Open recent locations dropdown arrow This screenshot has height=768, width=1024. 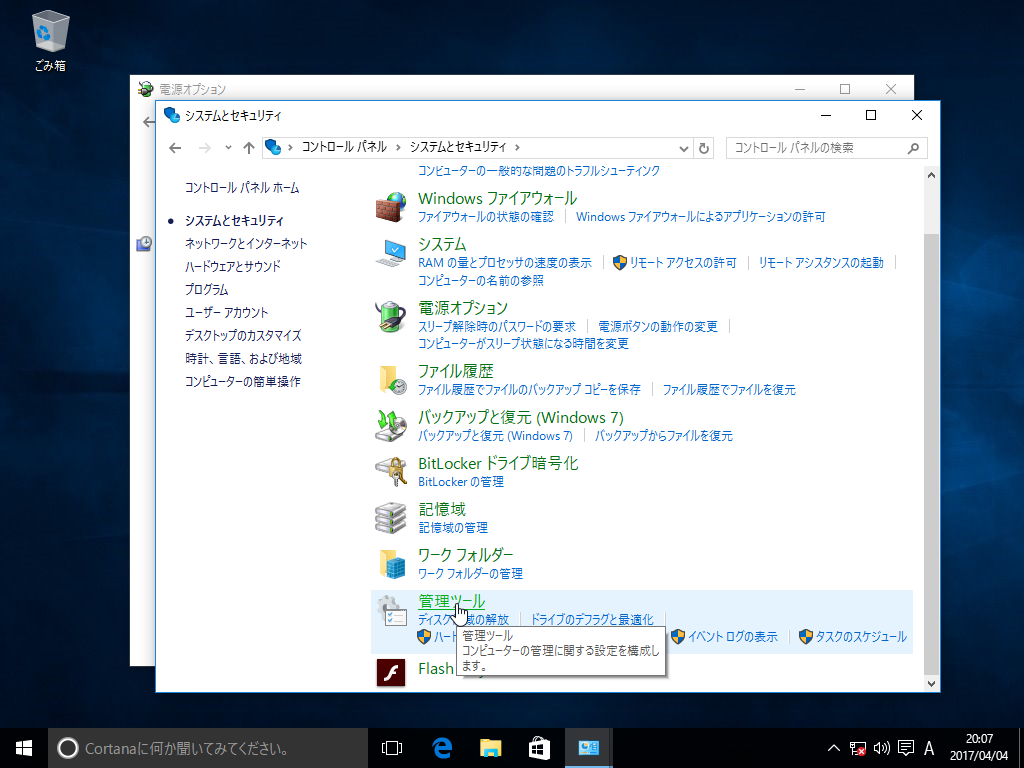click(x=228, y=148)
